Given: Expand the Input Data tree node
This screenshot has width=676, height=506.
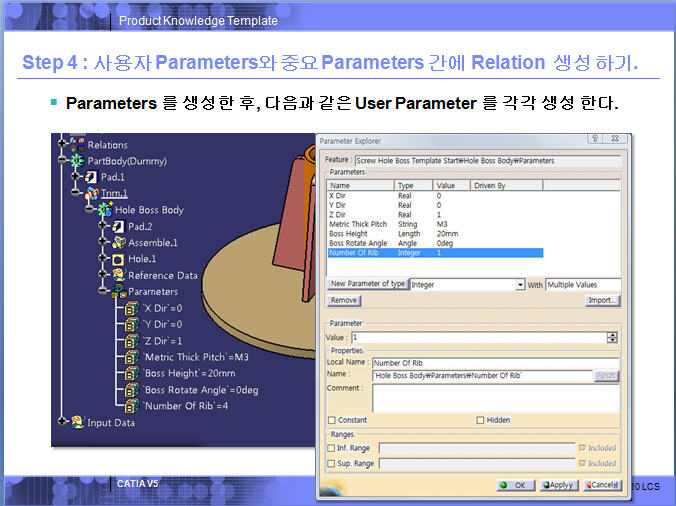Looking at the screenshot, I should 63,422.
